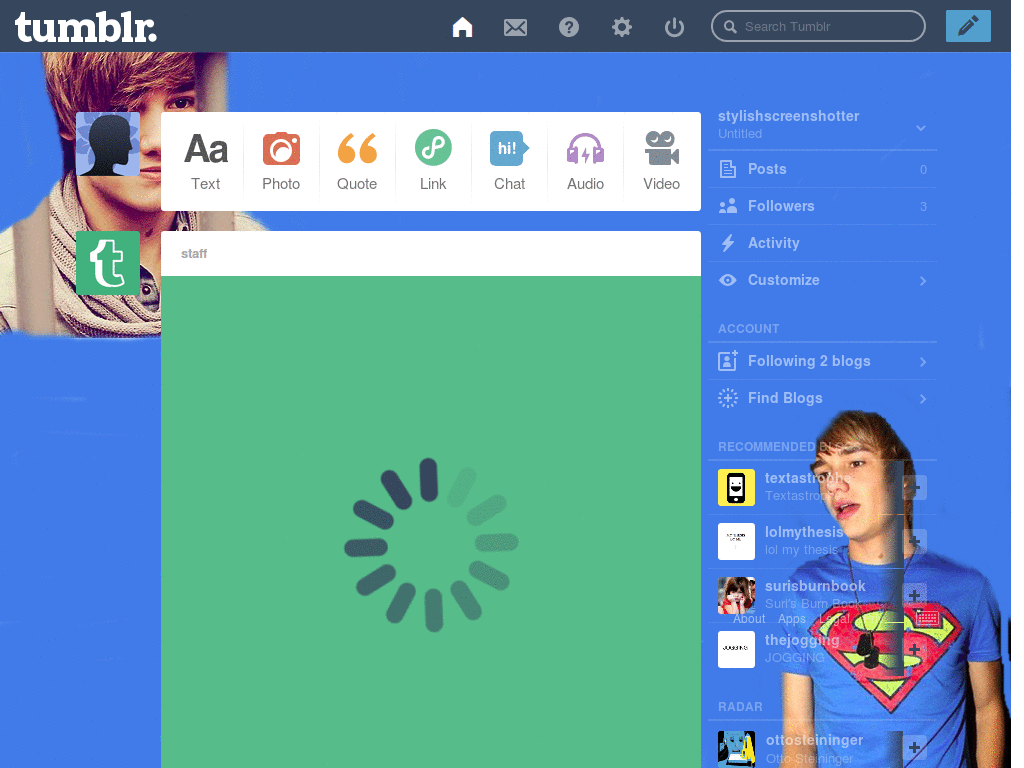Click the Activity lightning bolt icon
This screenshot has width=1024, height=768.
pos(728,243)
